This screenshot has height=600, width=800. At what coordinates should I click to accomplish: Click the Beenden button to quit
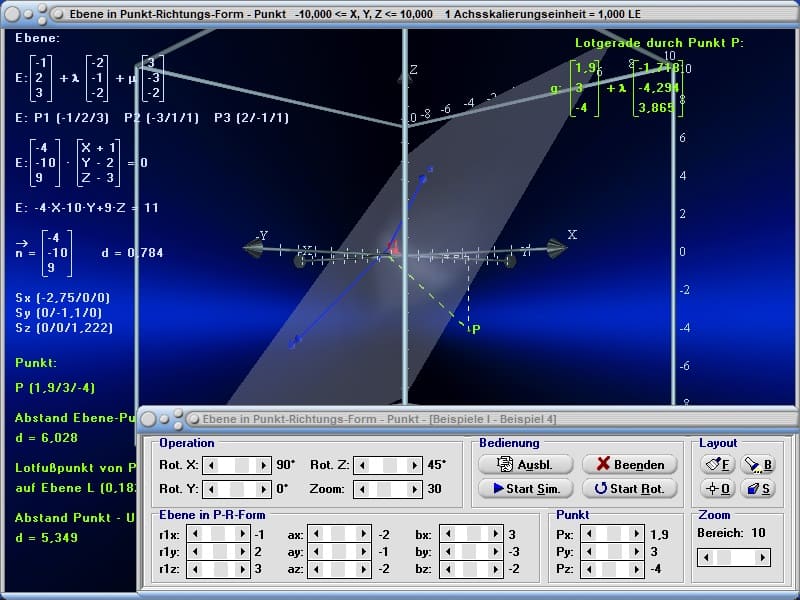[x=630, y=464]
